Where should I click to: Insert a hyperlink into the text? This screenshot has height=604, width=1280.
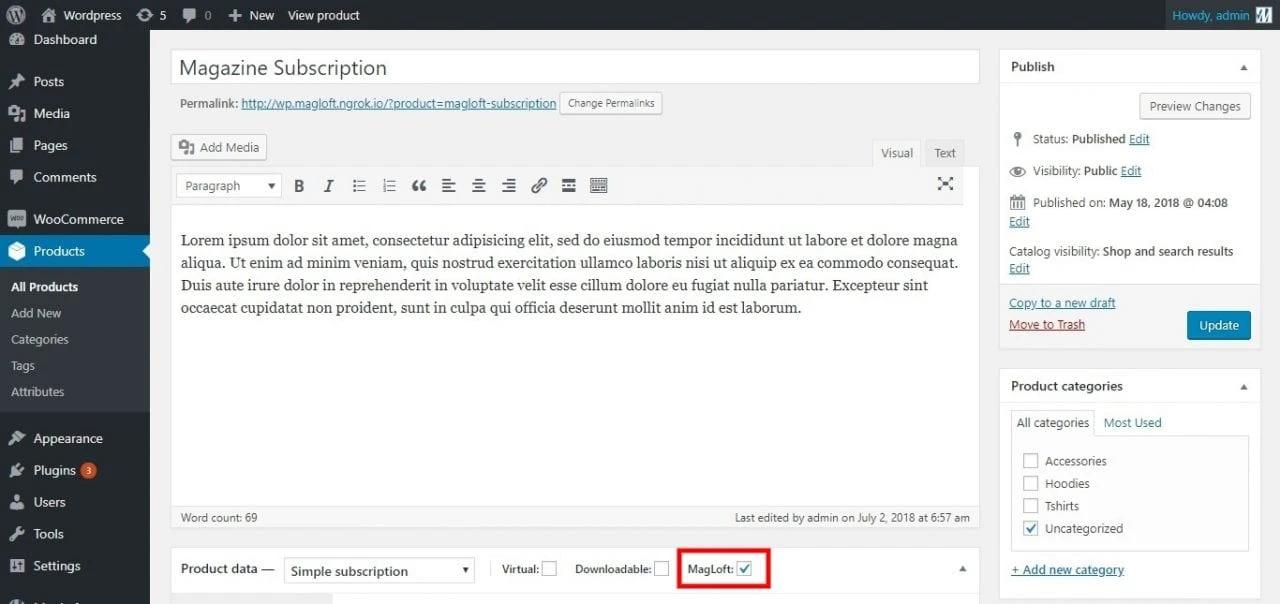tap(539, 185)
